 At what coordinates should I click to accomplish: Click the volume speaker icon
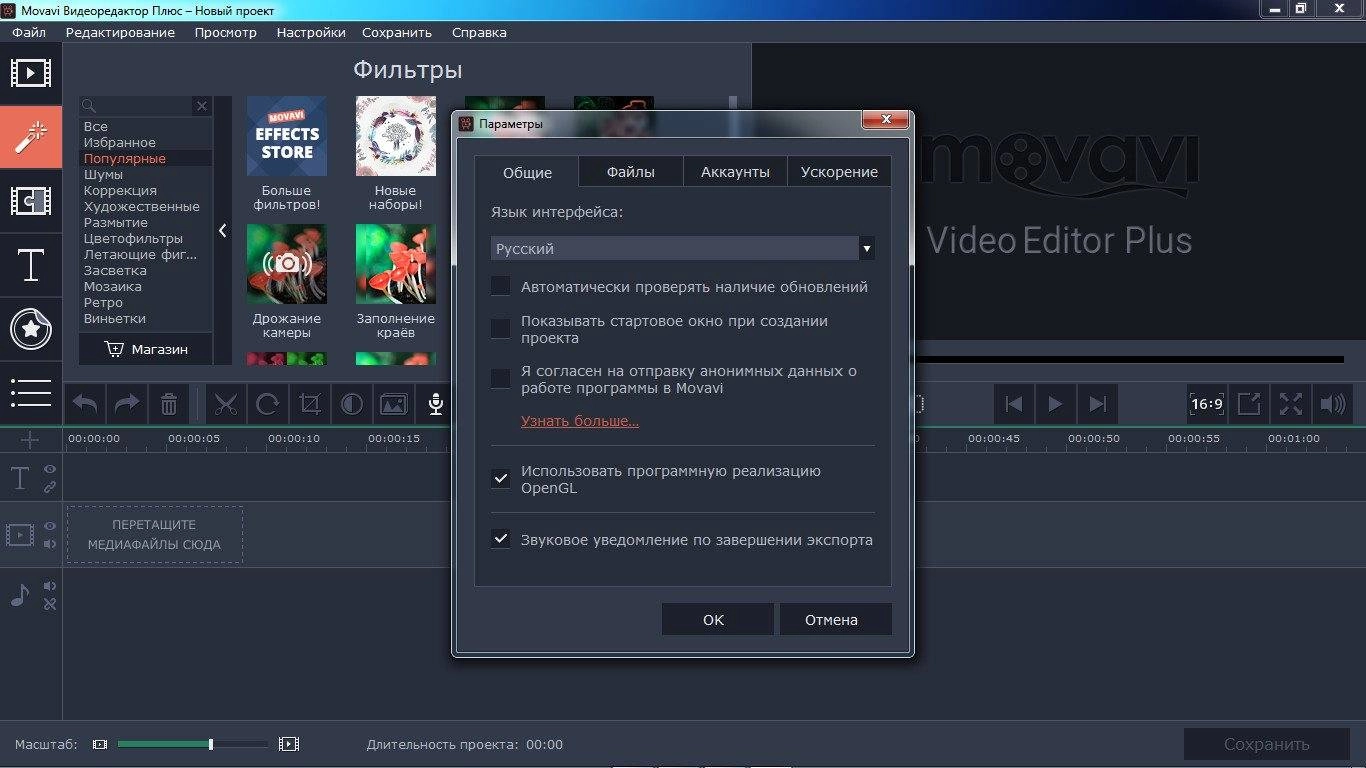pos(1333,404)
